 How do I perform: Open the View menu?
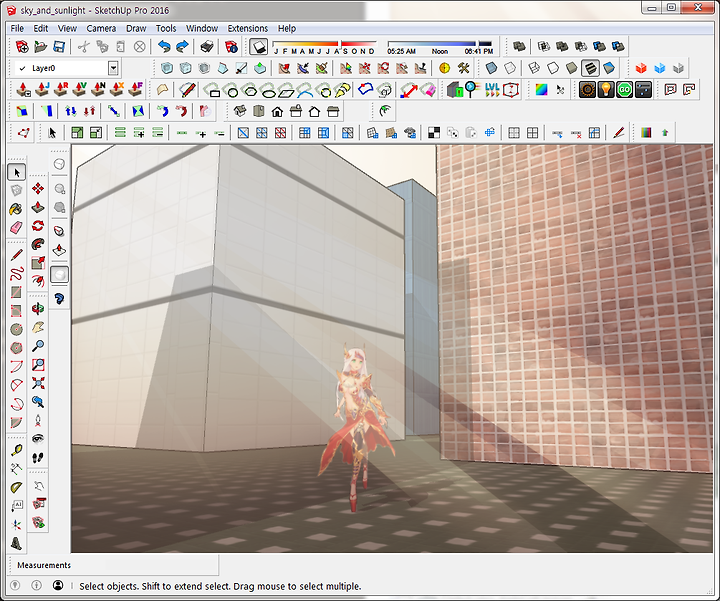point(67,28)
